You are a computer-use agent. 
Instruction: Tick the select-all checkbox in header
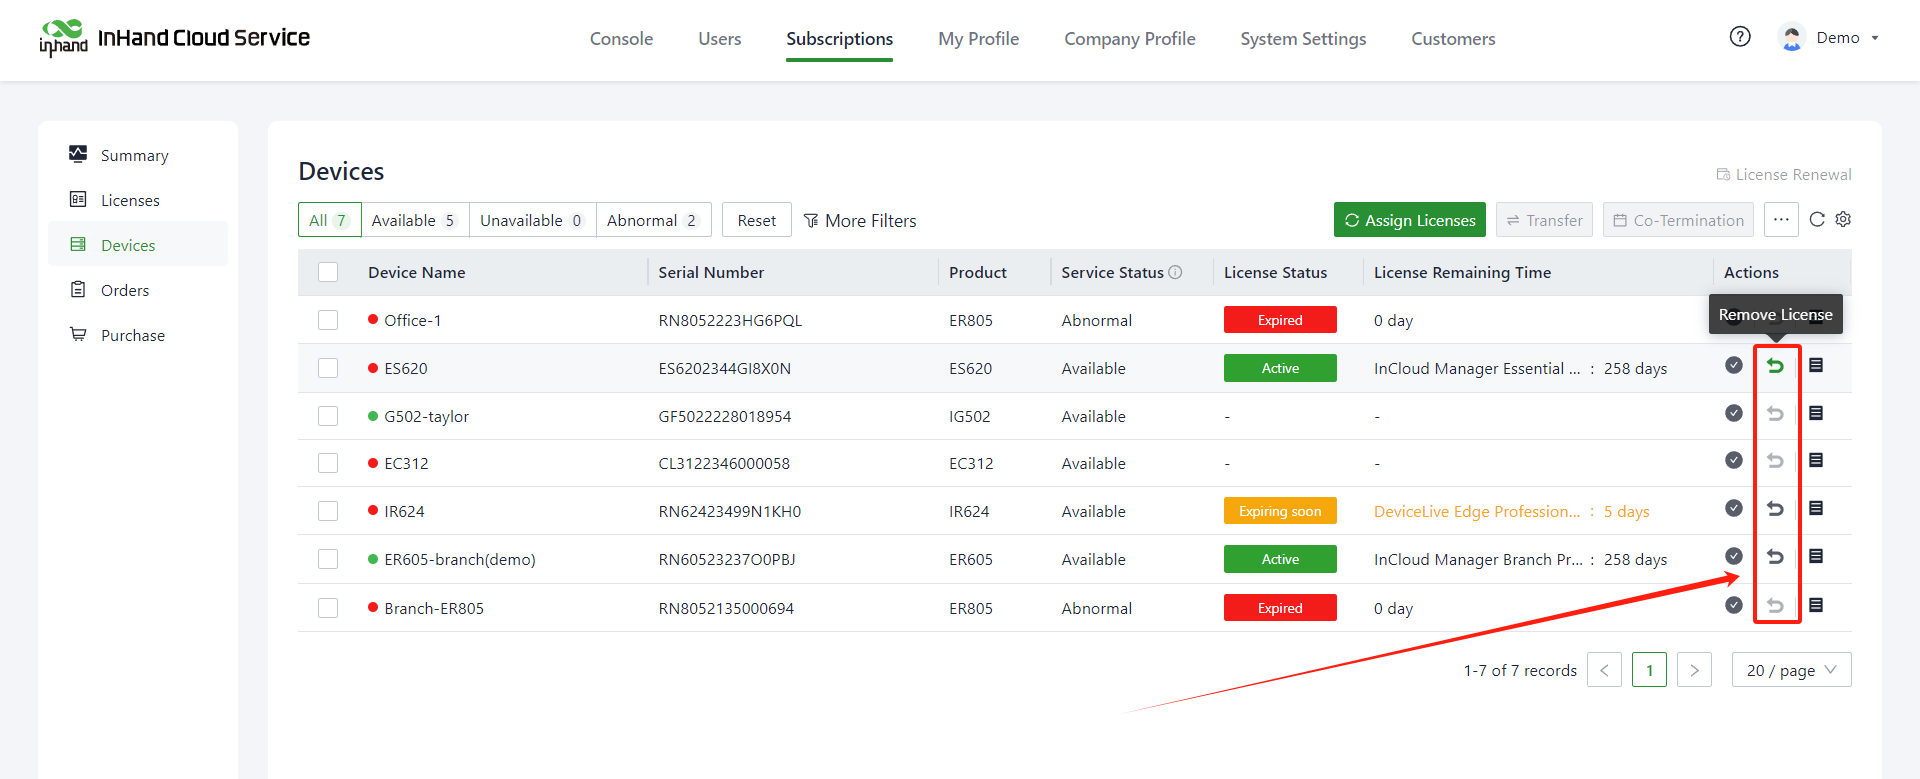[x=328, y=272]
